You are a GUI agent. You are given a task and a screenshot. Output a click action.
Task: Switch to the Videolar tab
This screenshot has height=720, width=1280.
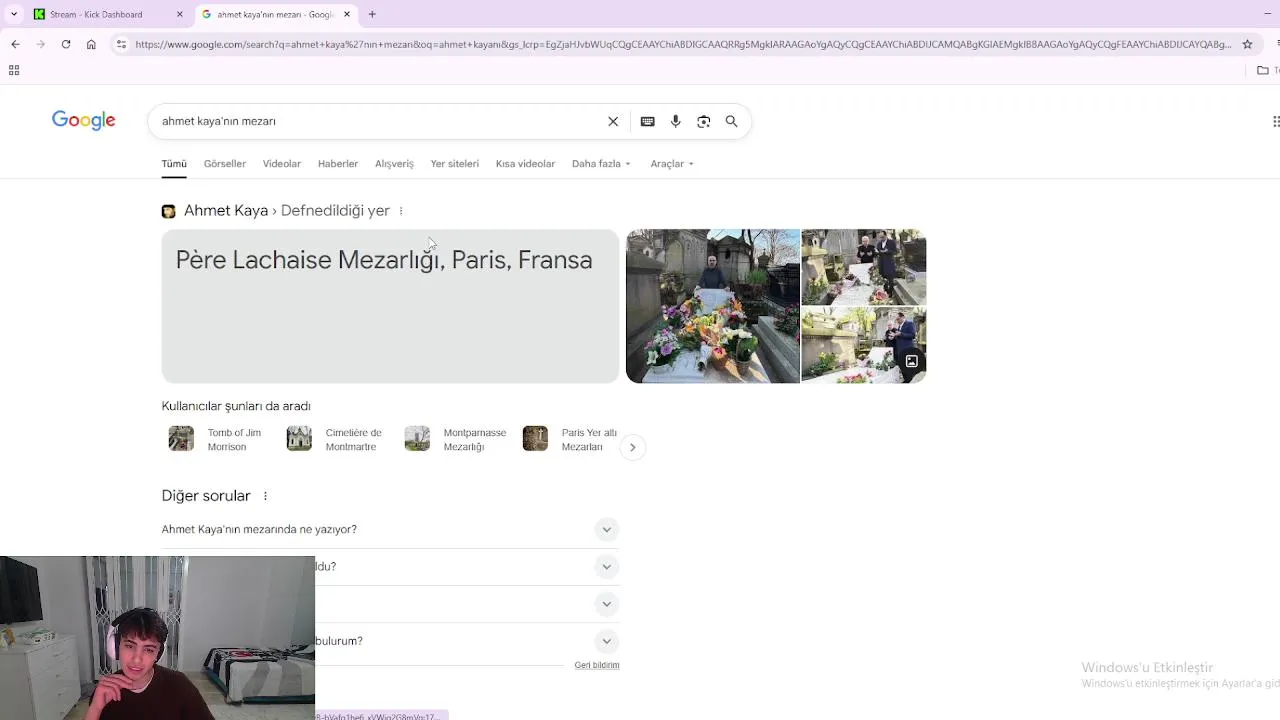282,164
